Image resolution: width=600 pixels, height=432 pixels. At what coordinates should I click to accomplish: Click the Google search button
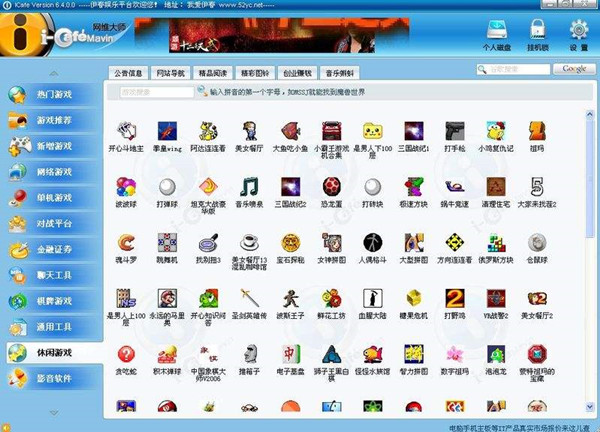[x=574, y=69]
